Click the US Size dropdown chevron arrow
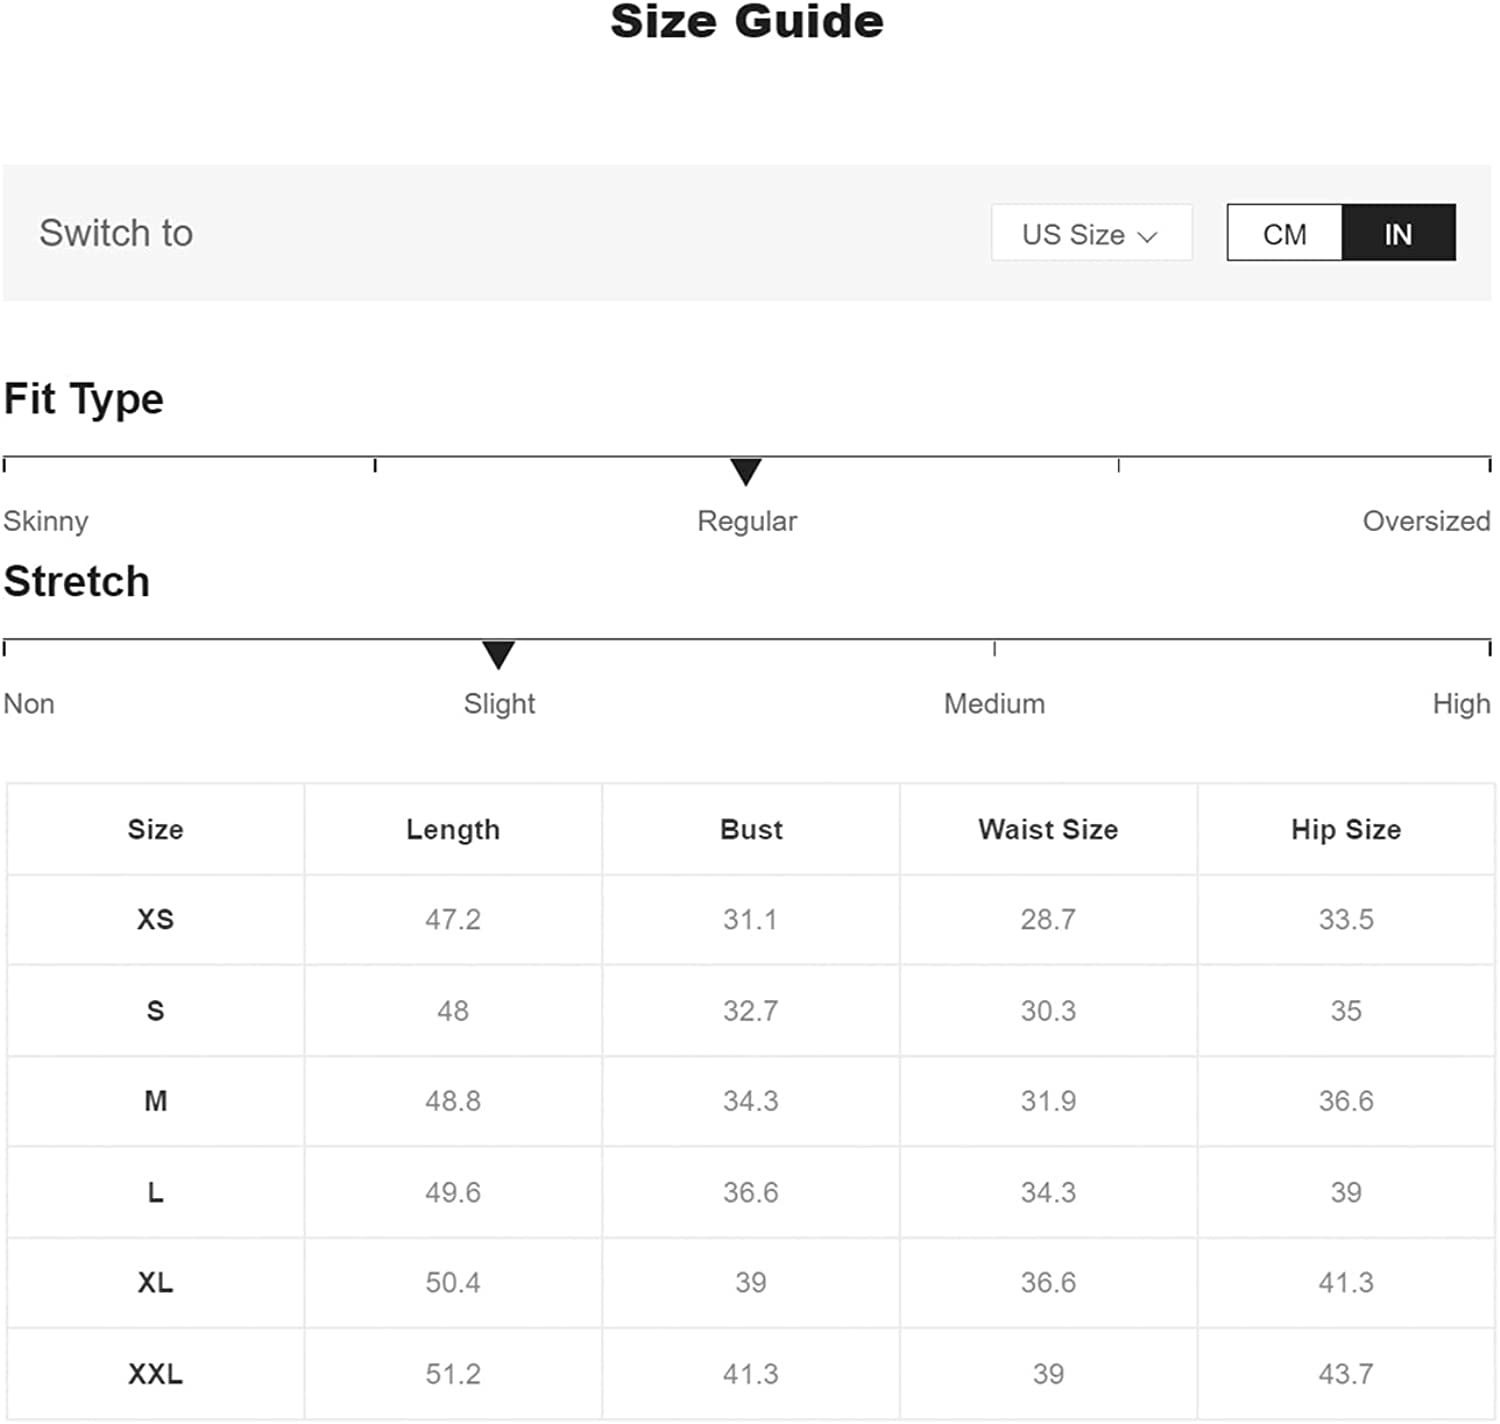 1148,236
